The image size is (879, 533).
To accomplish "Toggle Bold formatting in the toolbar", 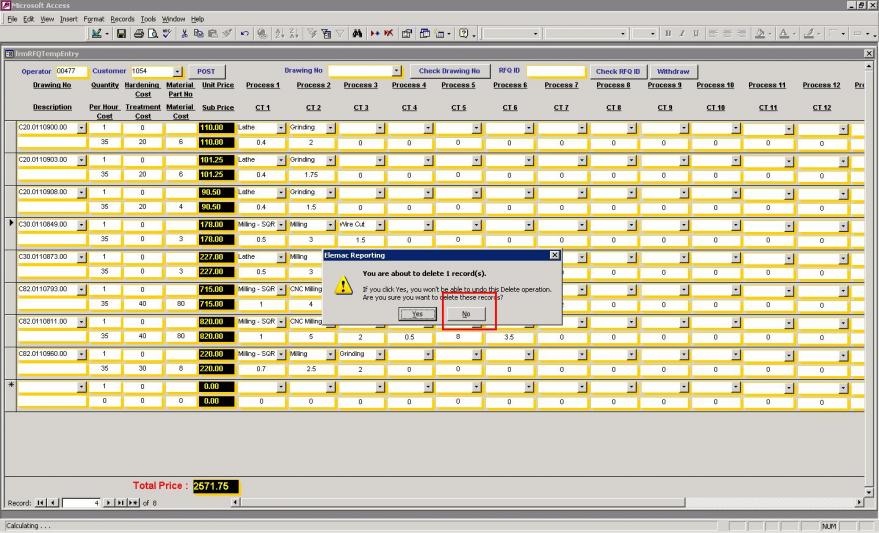I will pyautogui.click(x=666, y=34).
